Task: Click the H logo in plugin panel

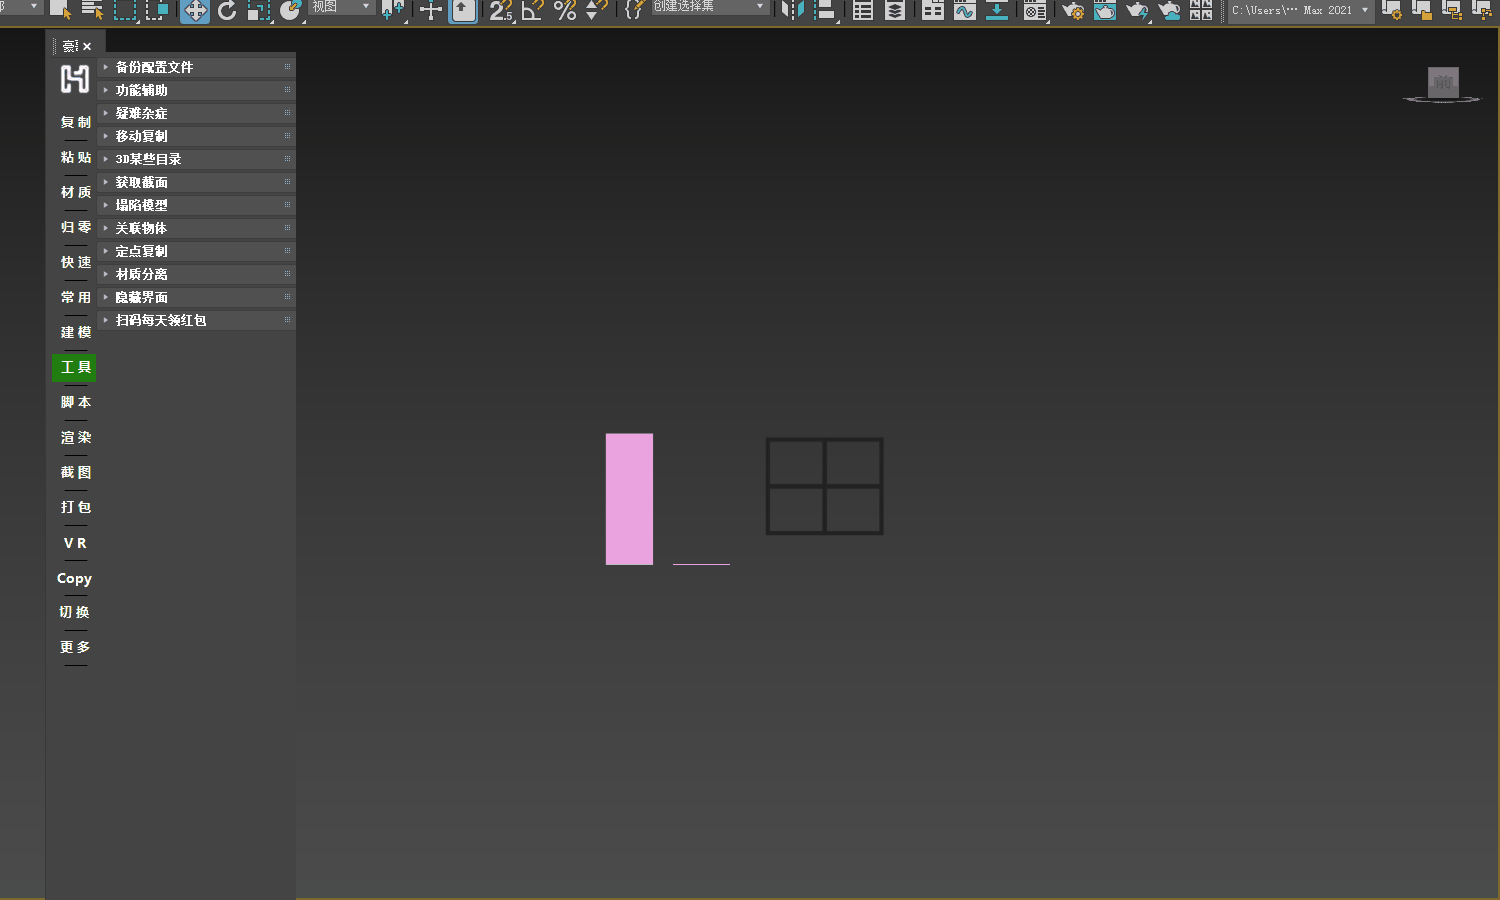Action: [x=75, y=79]
